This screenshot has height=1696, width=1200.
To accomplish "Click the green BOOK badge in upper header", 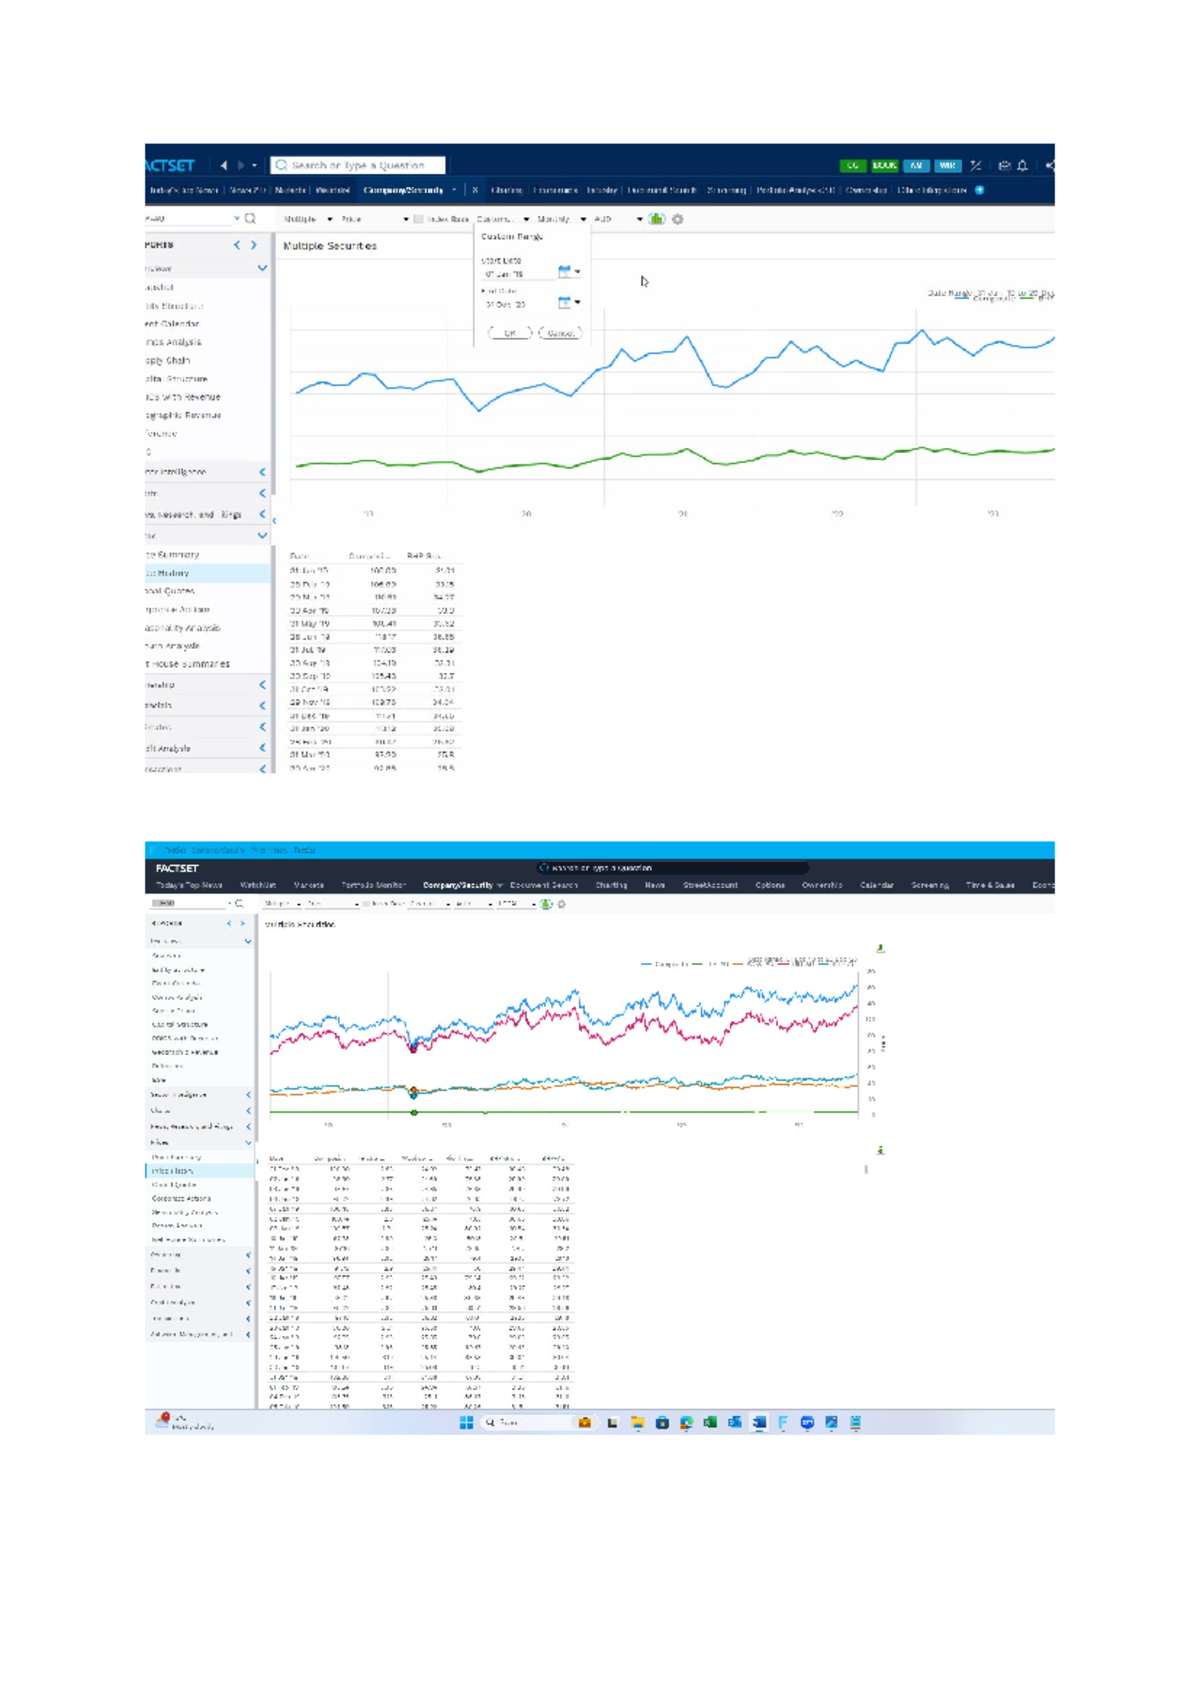I will (x=884, y=165).
